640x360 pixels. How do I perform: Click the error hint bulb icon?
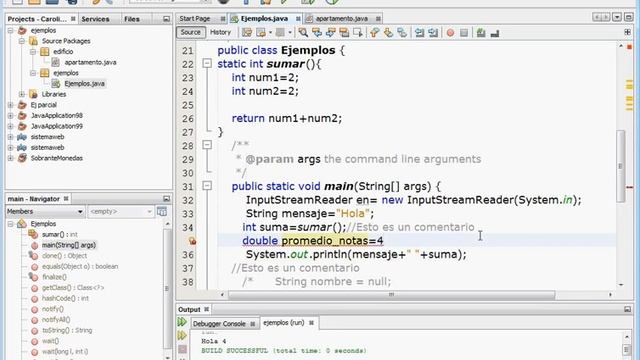pyautogui.click(x=192, y=241)
